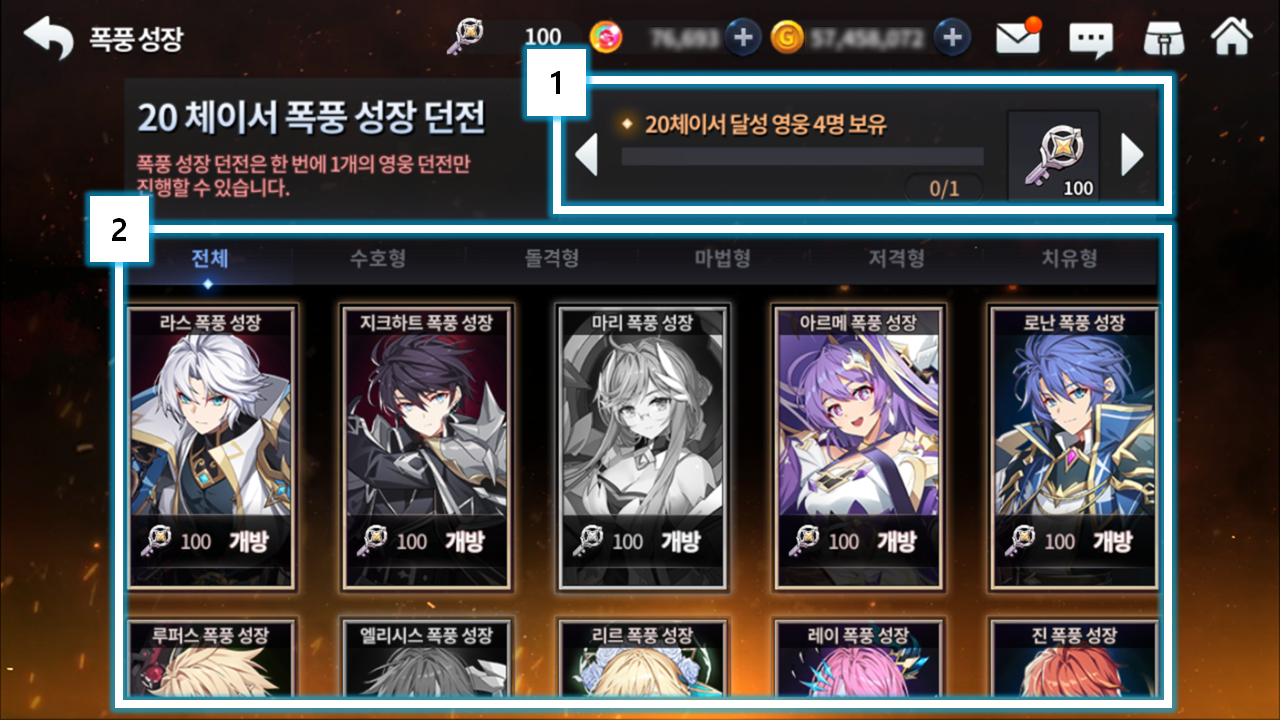Tap the mission progress bar showing 0/1

(x=802, y=157)
